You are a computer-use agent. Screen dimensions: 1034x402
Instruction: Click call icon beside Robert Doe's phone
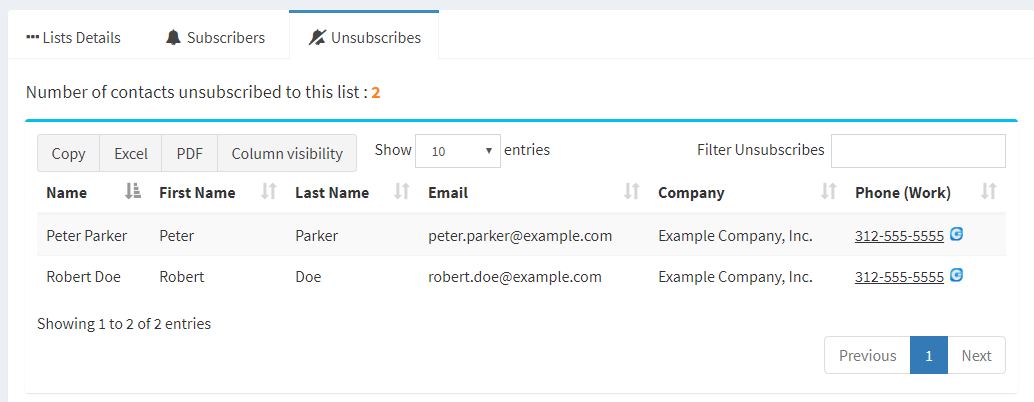point(956,275)
